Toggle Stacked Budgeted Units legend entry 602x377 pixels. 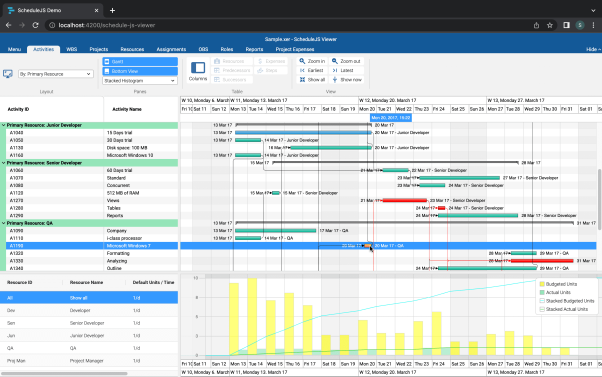[x=567, y=301]
